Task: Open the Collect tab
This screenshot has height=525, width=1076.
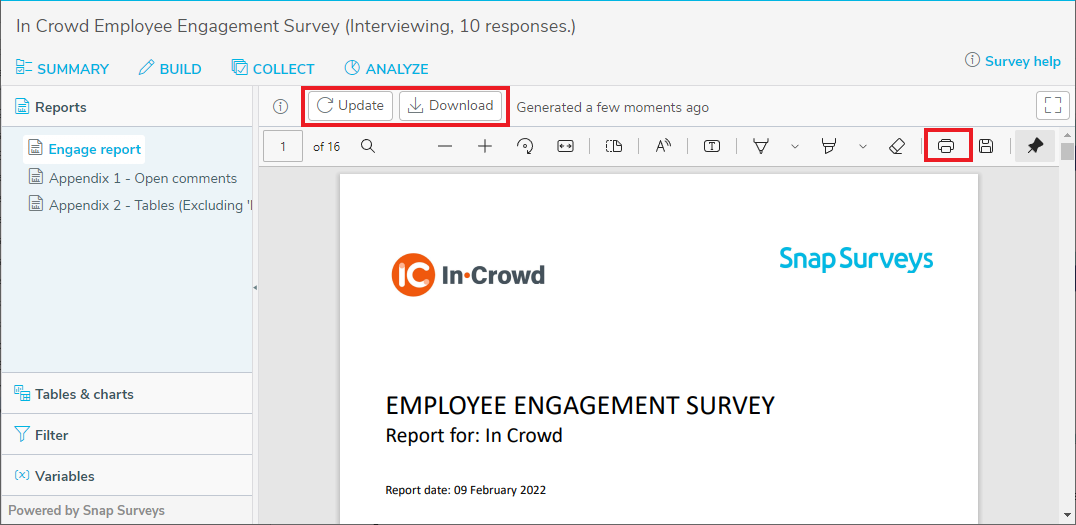Action: coord(272,69)
